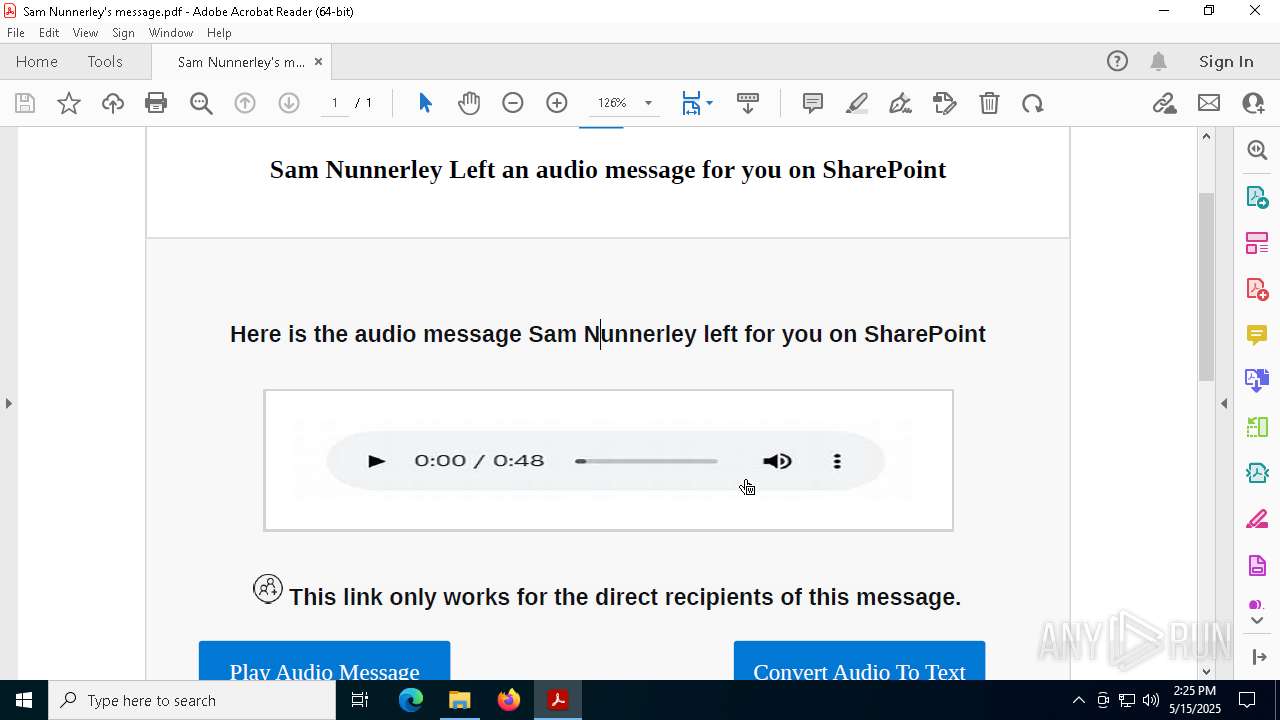The width and height of the screenshot is (1280, 720).
Task: Add a sticky note comment
Action: click(813, 103)
